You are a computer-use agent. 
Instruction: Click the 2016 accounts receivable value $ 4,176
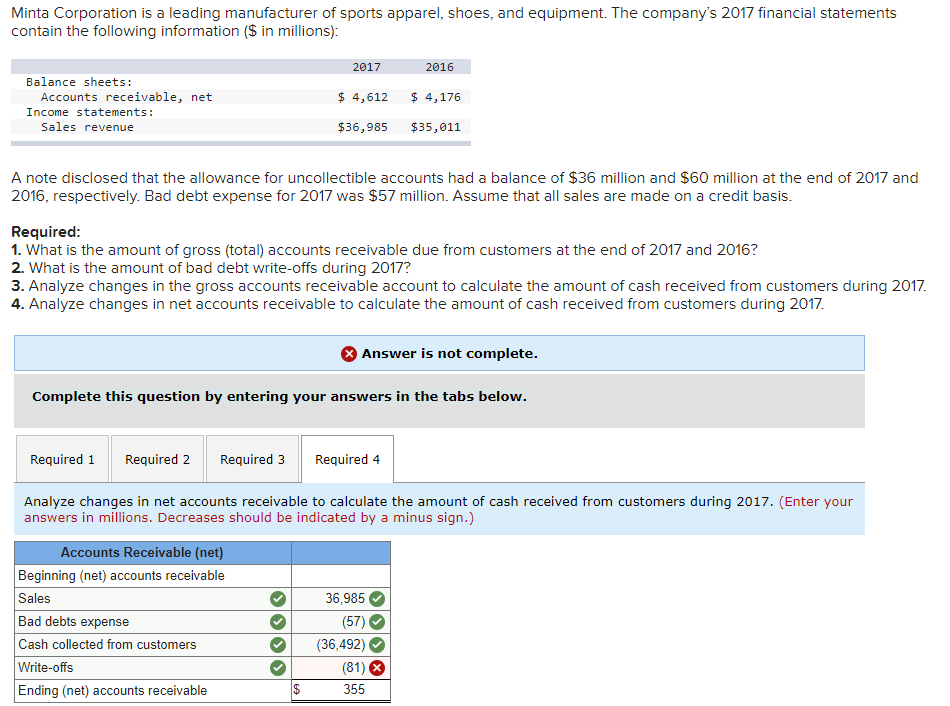[x=436, y=97]
